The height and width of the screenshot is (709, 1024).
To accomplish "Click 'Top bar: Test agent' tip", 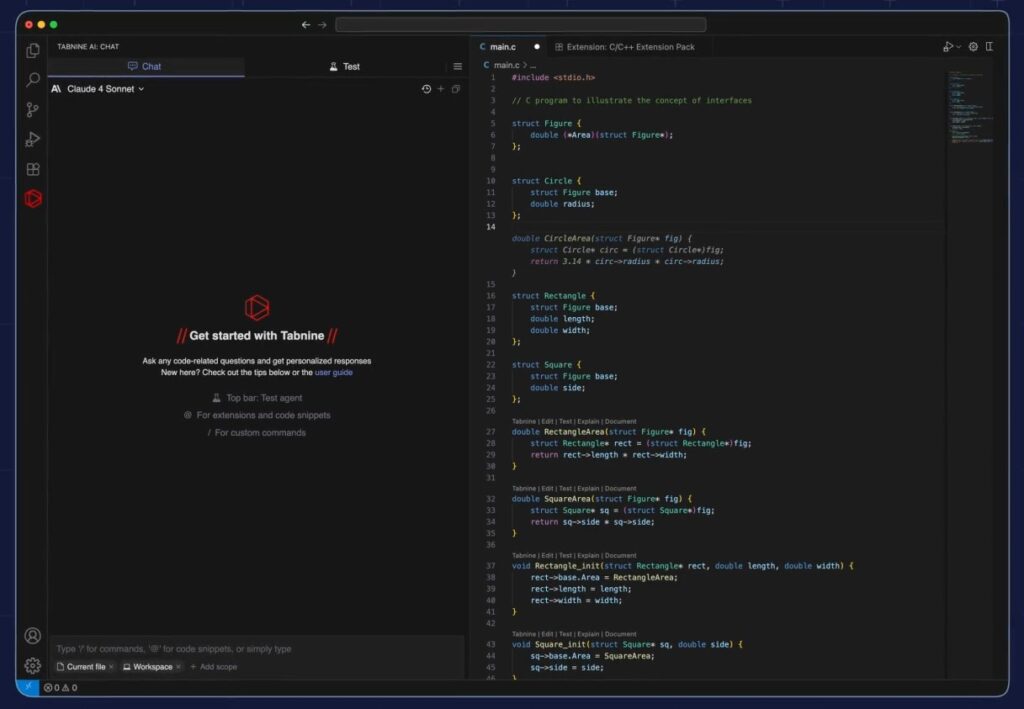I will [257, 398].
